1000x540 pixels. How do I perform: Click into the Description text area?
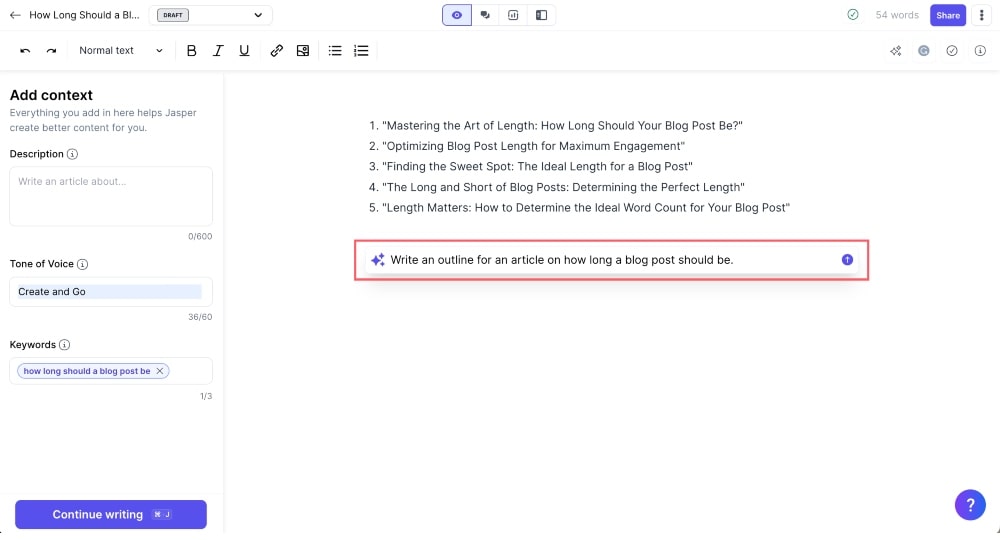click(x=110, y=196)
